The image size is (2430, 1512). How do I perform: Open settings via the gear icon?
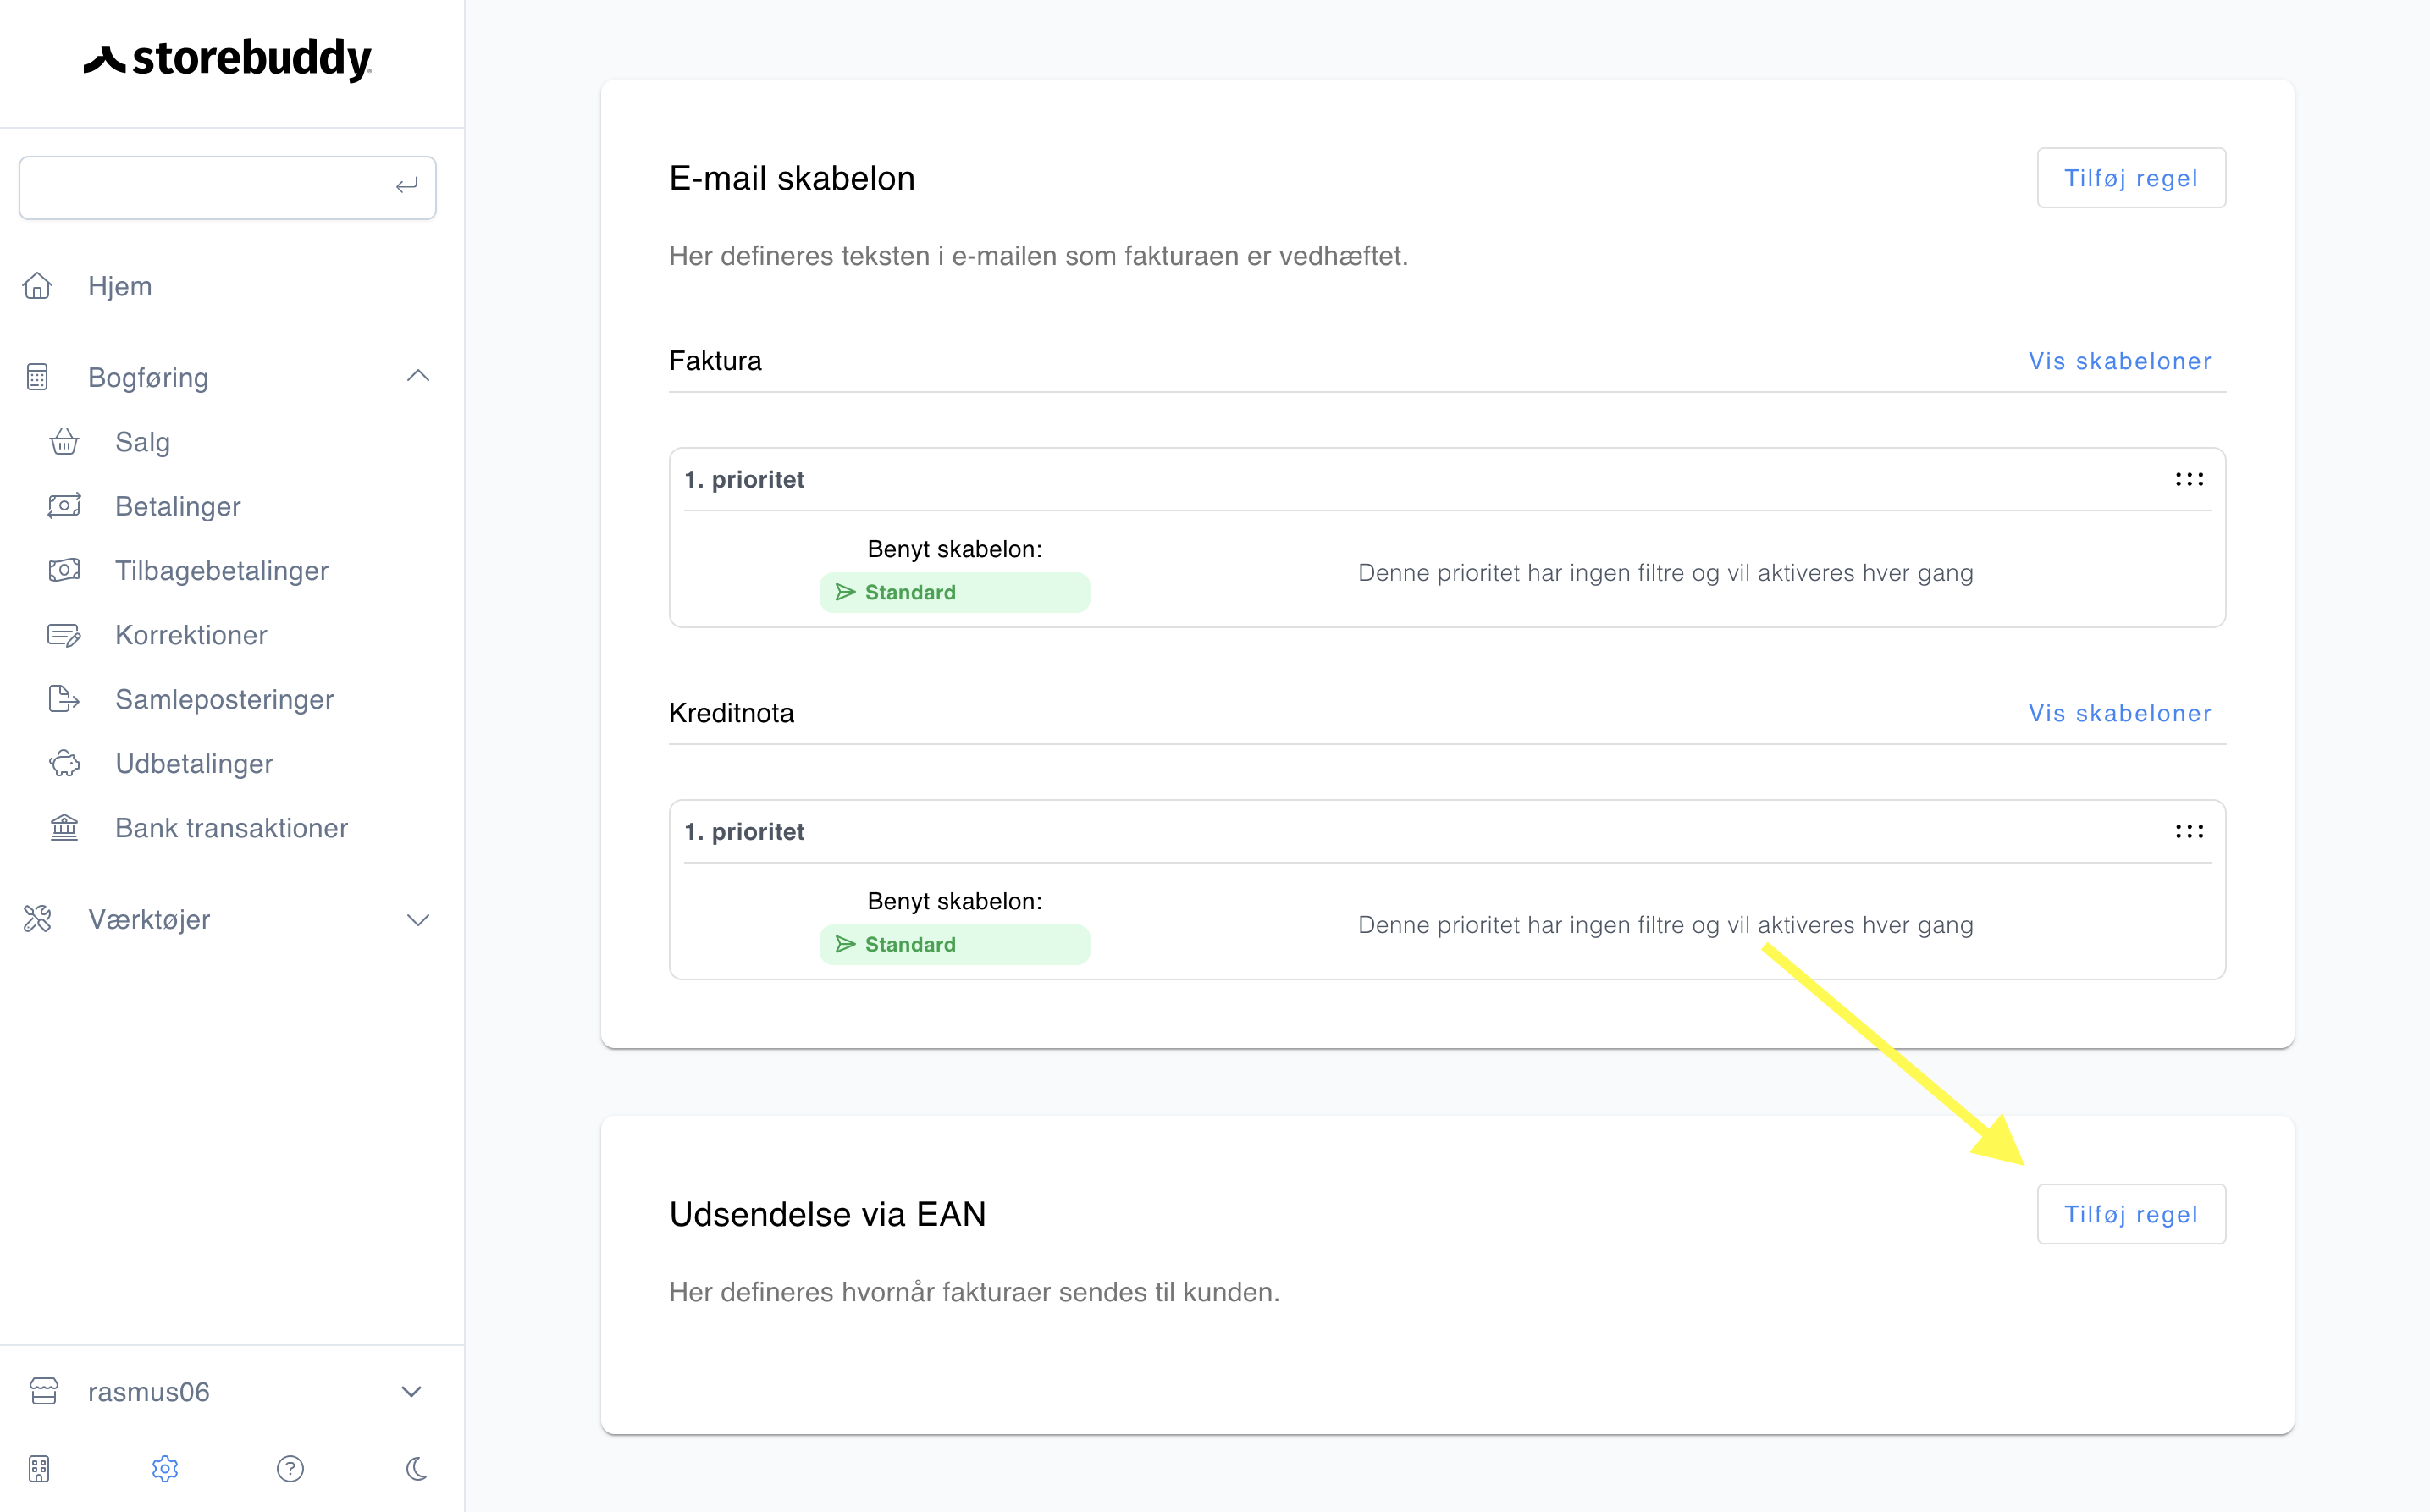[x=165, y=1468]
